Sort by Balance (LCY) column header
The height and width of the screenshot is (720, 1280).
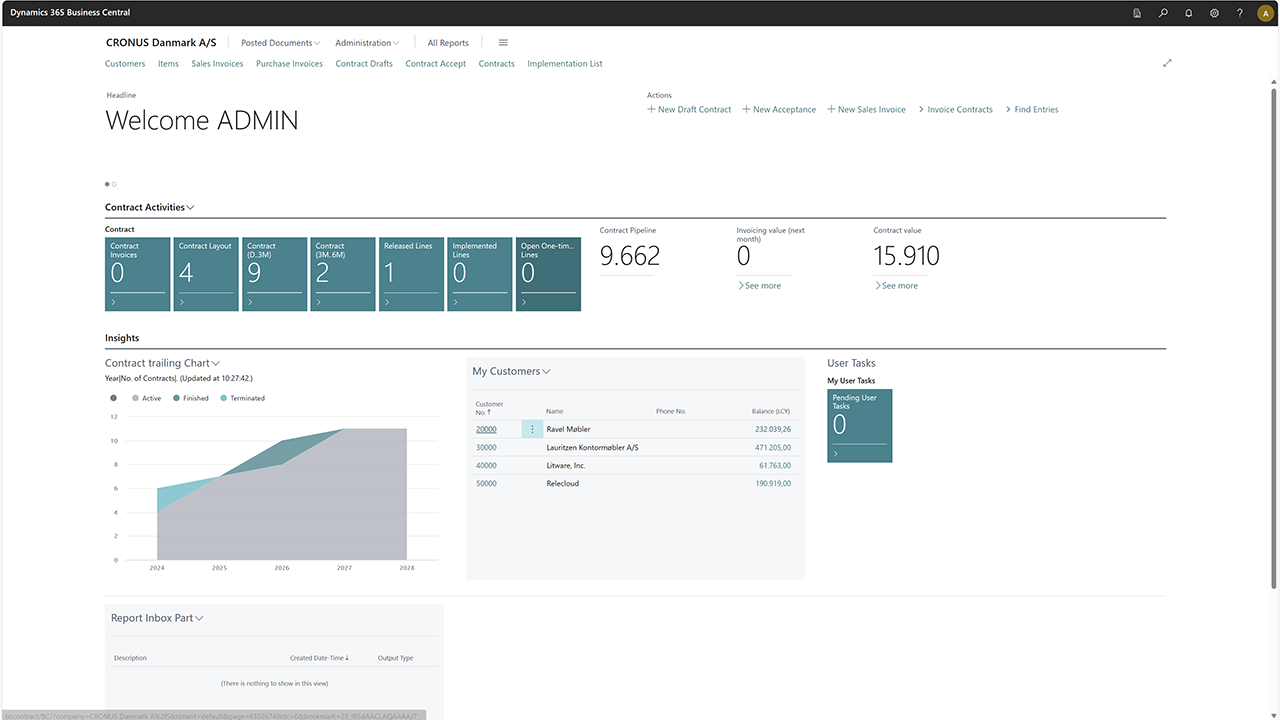pyautogui.click(x=771, y=411)
